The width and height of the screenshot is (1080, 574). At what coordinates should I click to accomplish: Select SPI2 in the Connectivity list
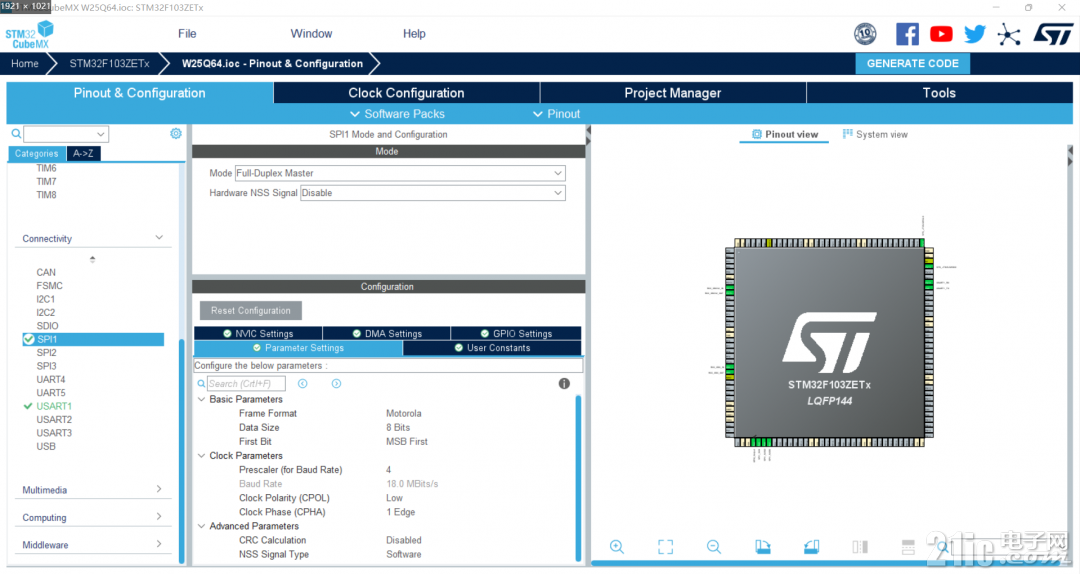(x=46, y=352)
